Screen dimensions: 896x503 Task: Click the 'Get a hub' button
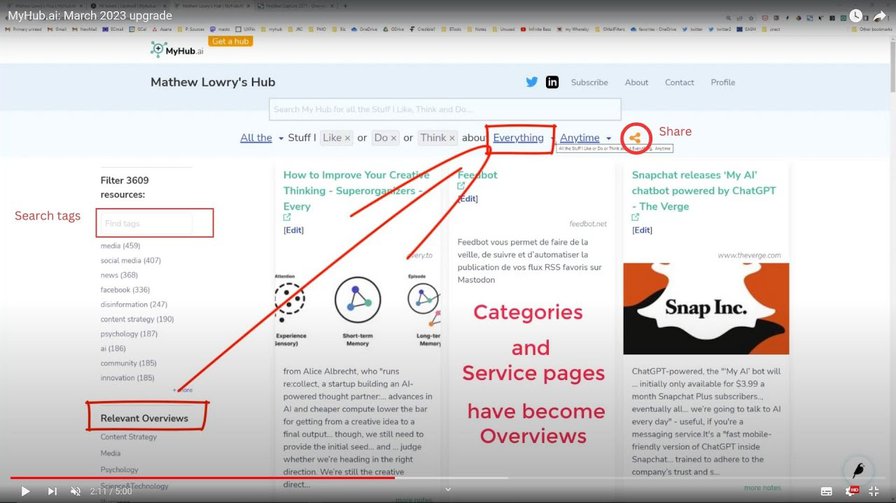230,41
